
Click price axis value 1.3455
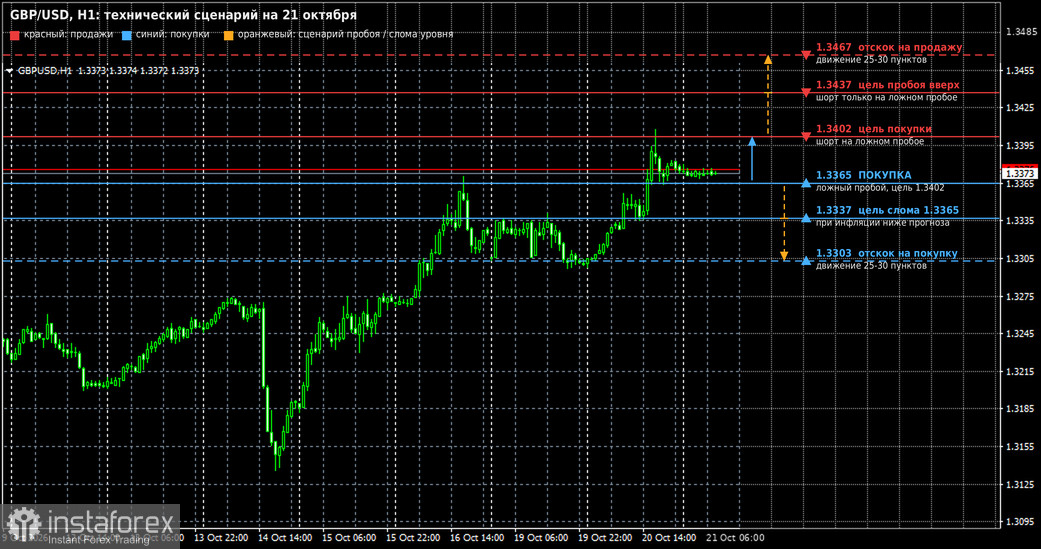point(1022,70)
